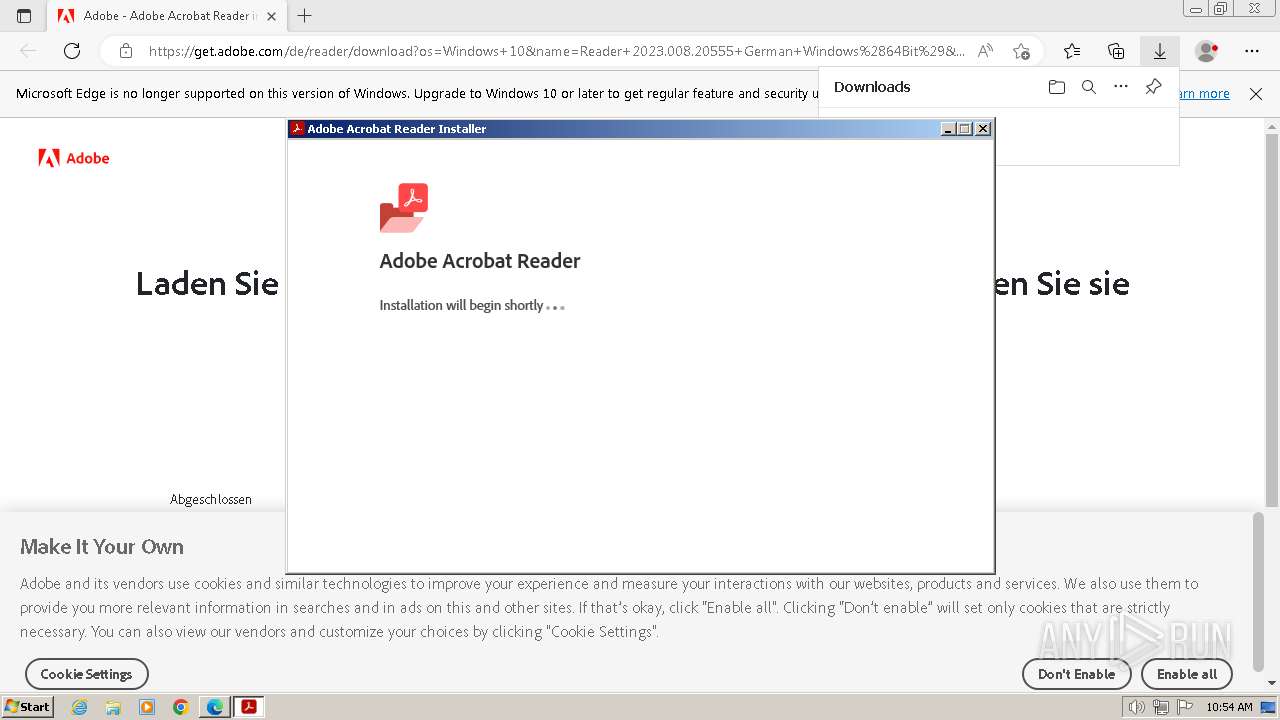Click the Adobe logo on webpage
Screen dimensions: 1280x720
pos(74,158)
